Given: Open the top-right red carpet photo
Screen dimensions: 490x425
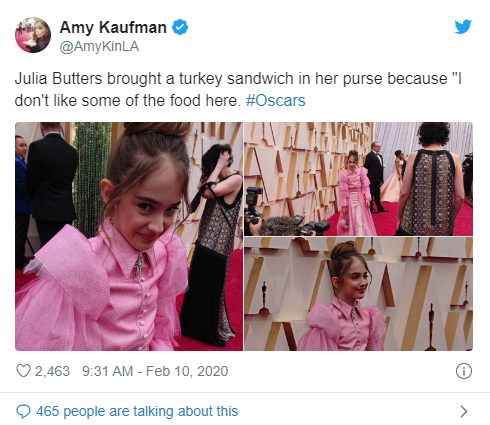Looking at the screenshot, I should (x=358, y=179).
